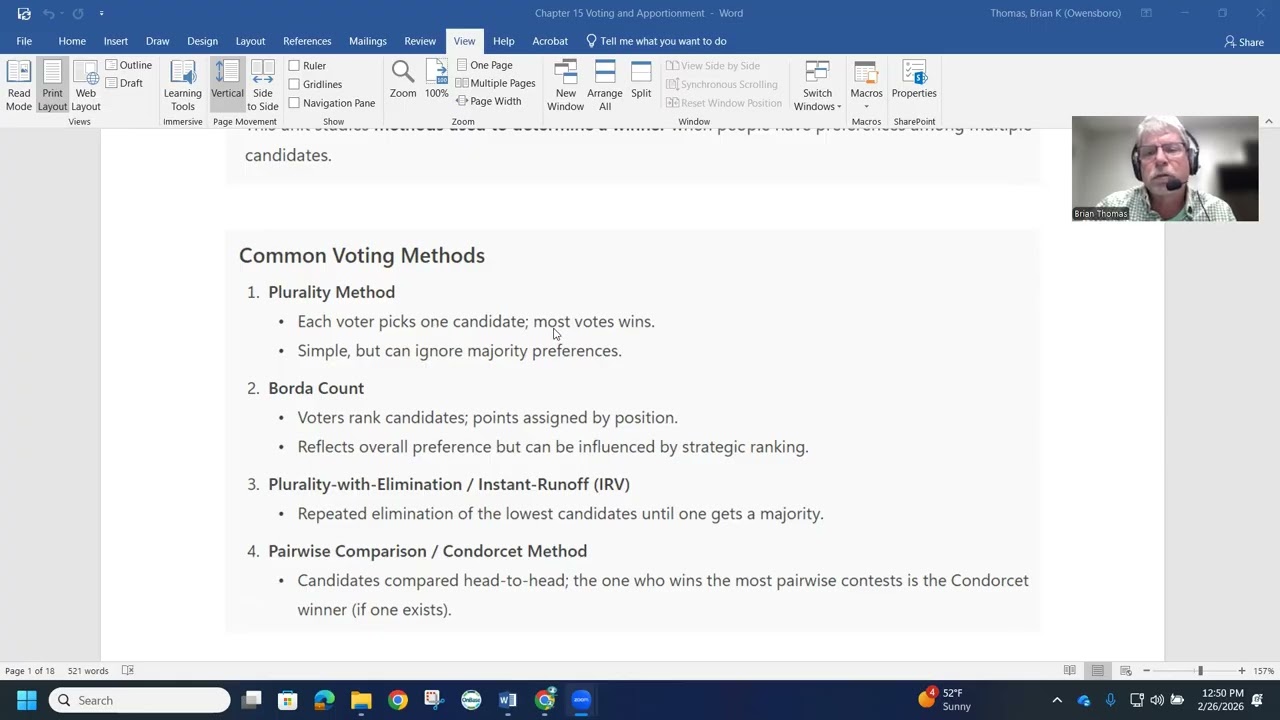Screen dimensions: 1280x720
Task: Open the proofing spell check status icon
Action: pyautogui.click(x=128, y=671)
